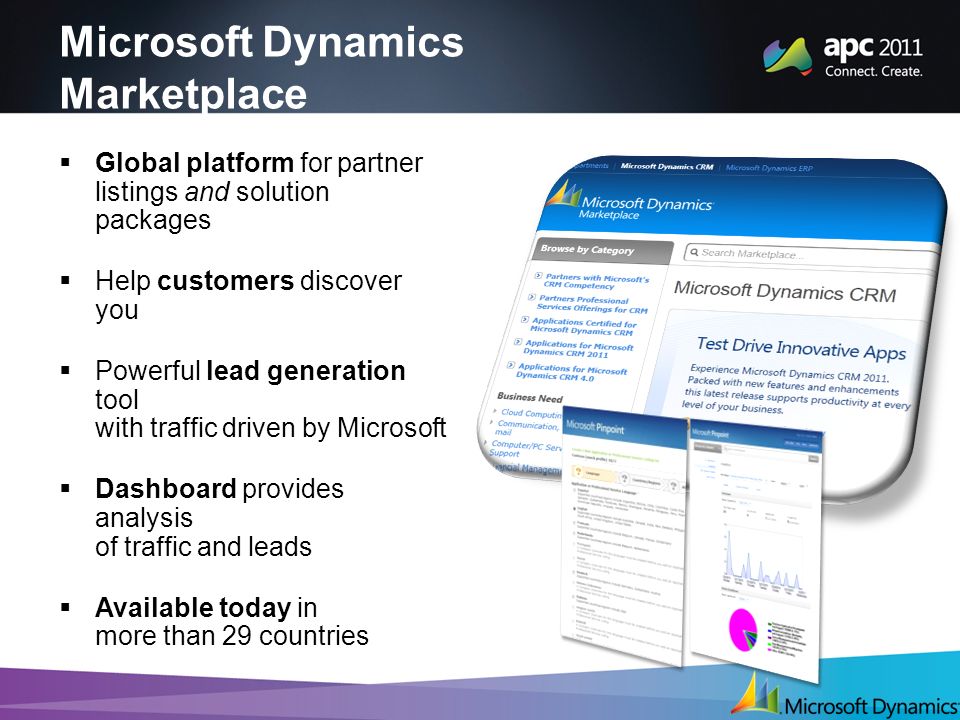This screenshot has height=720, width=960.
Task: Open Applications for Microsoft Dynamics CRM 2011
Action: pyautogui.click(x=578, y=350)
